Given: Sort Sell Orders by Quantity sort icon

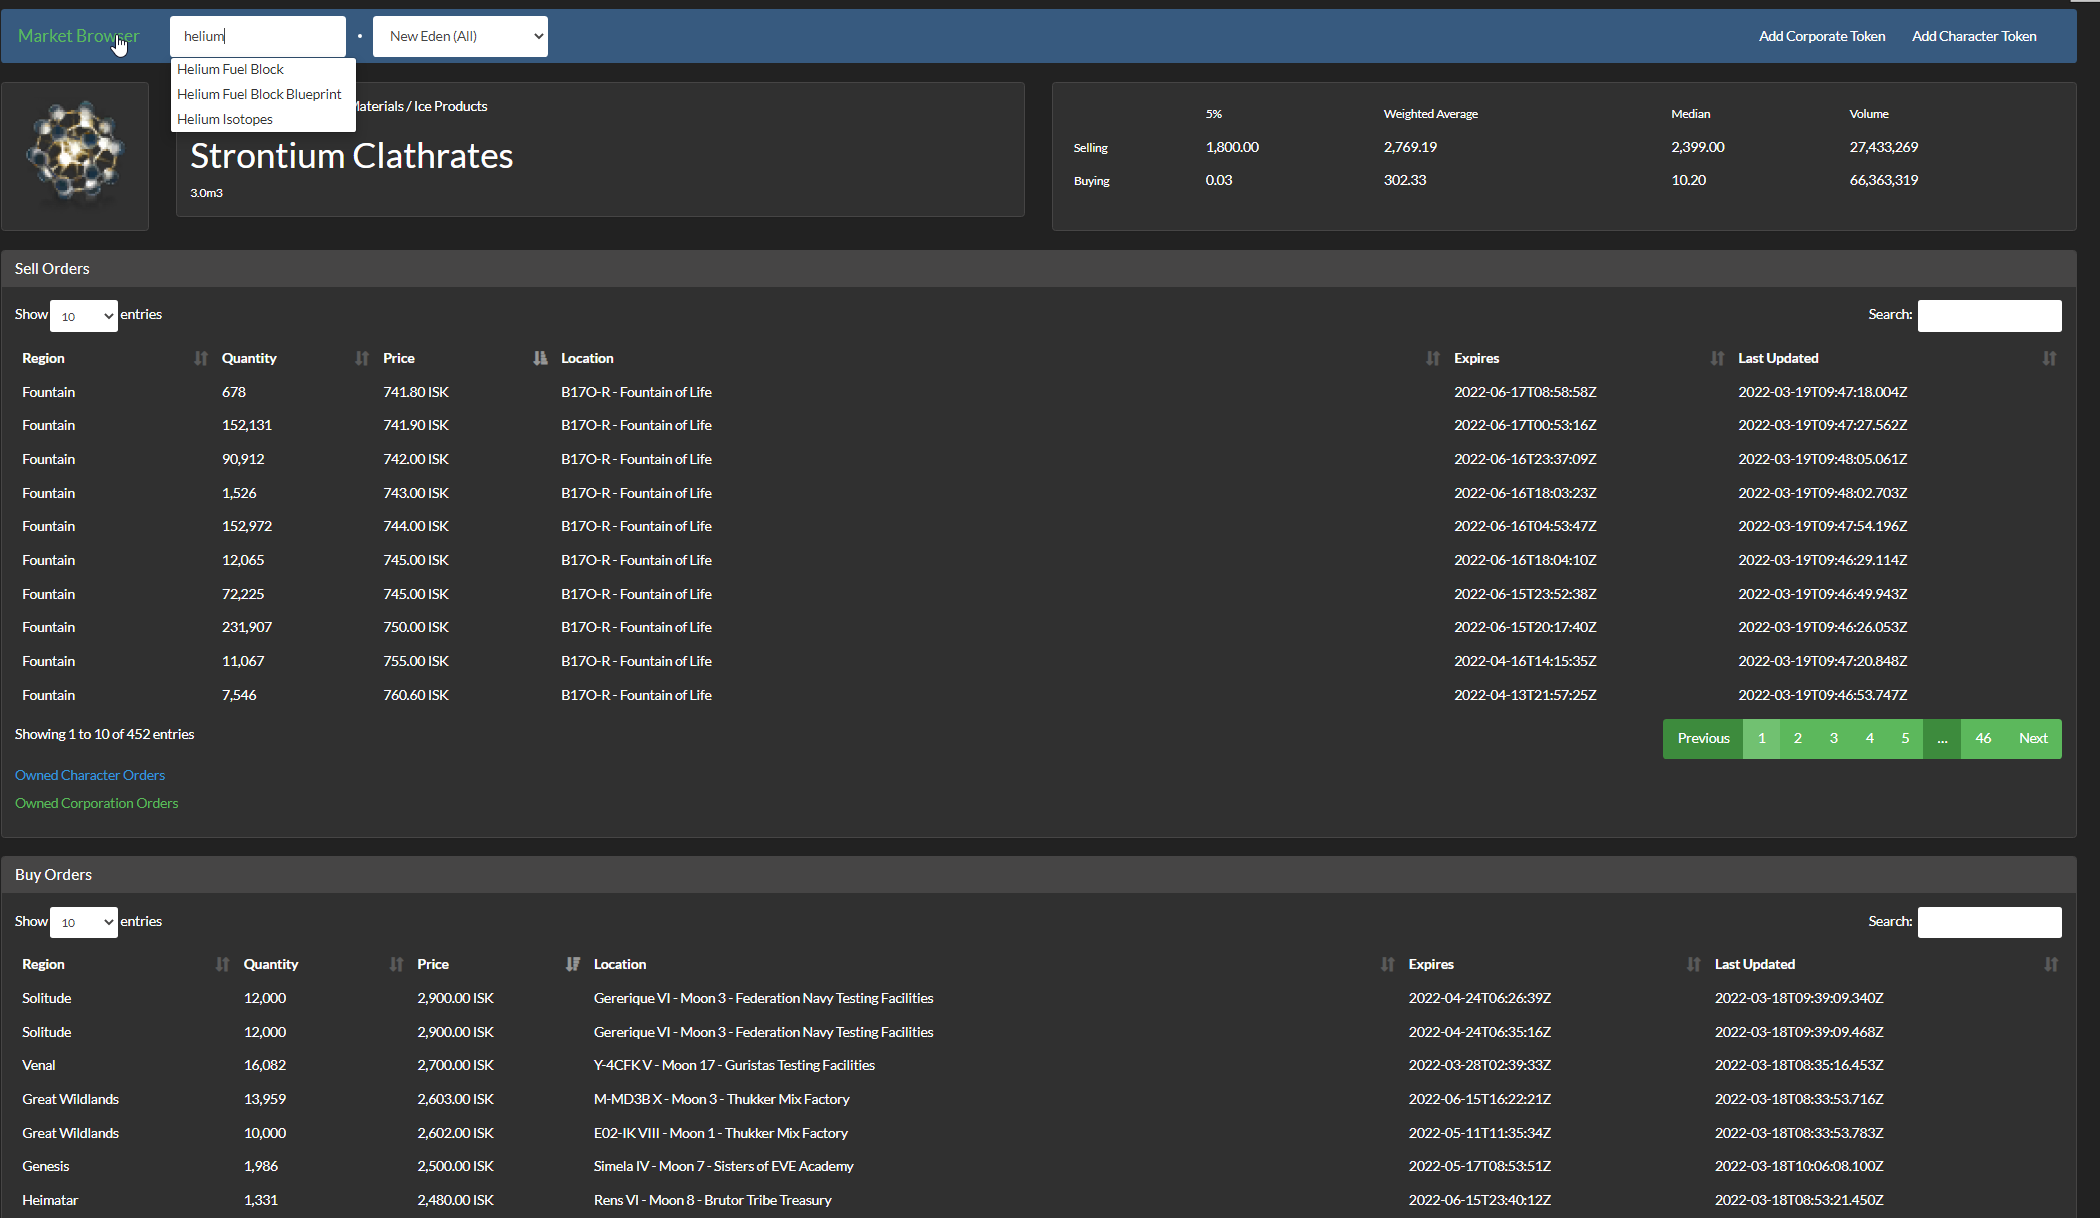Looking at the screenshot, I should (x=362, y=358).
